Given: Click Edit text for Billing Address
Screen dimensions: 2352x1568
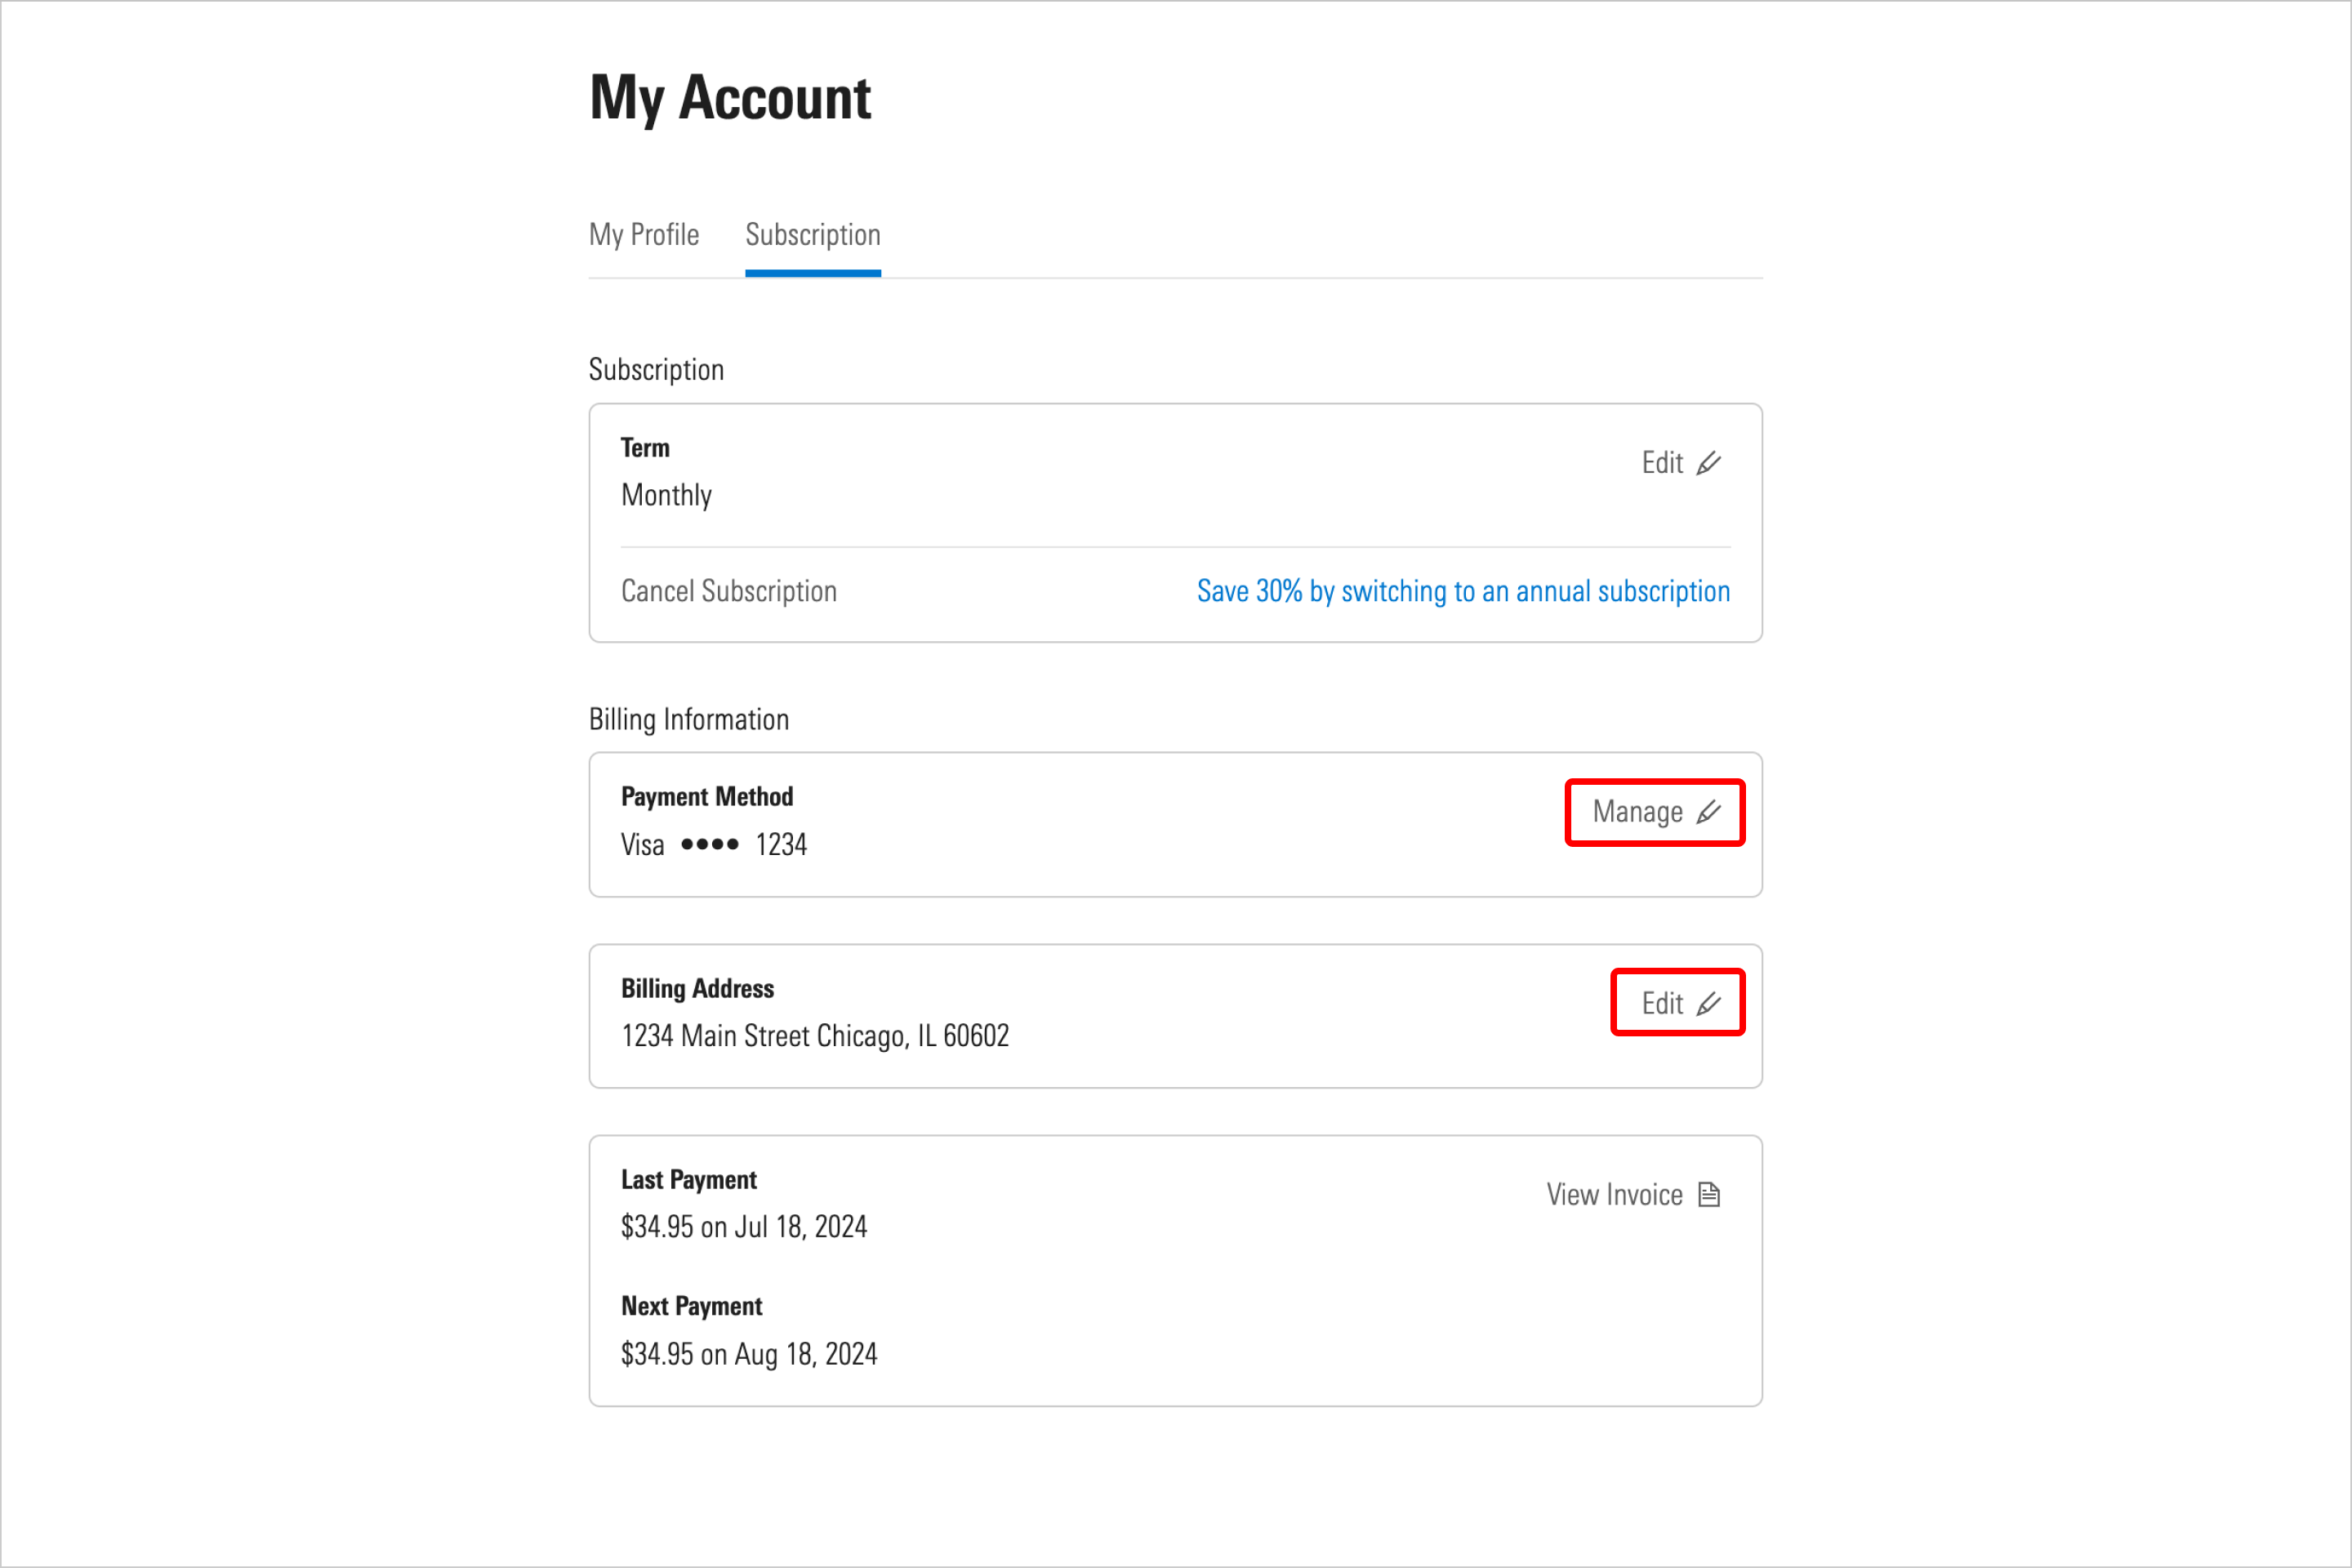Looking at the screenshot, I should pos(1662,1003).
